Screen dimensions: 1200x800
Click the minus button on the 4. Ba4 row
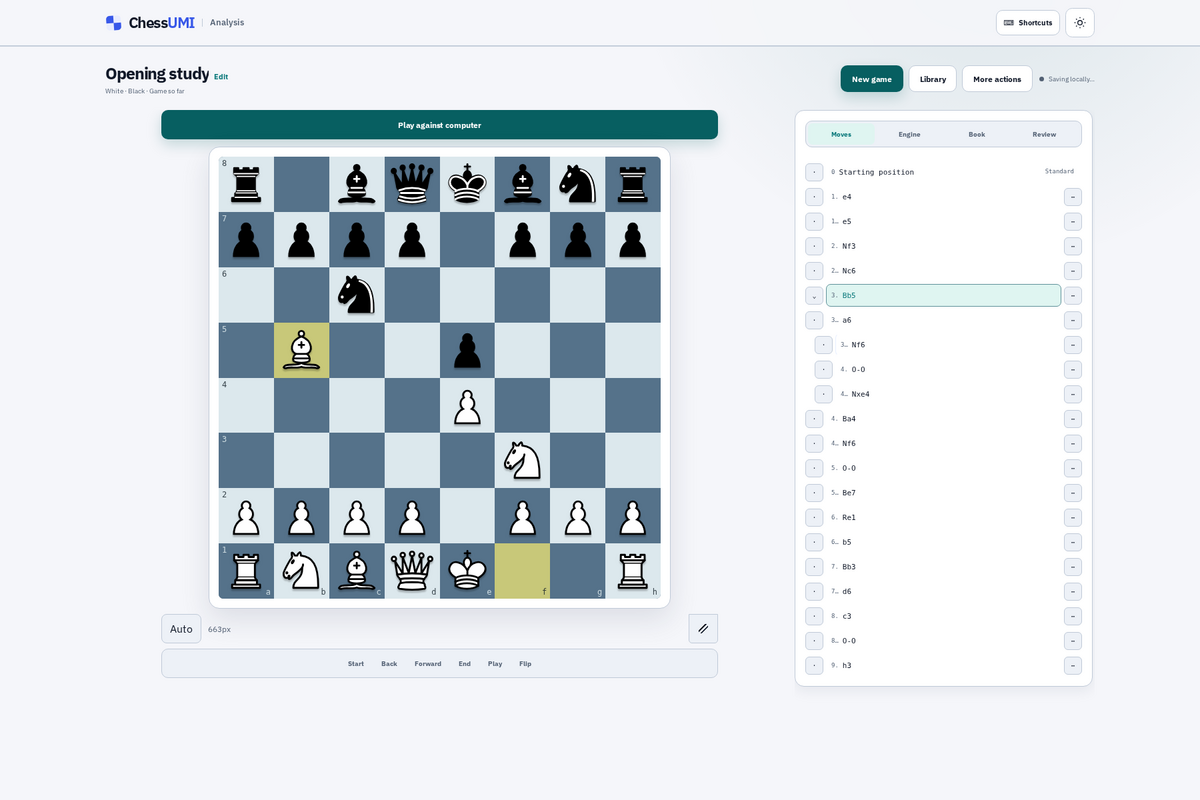1072,419
